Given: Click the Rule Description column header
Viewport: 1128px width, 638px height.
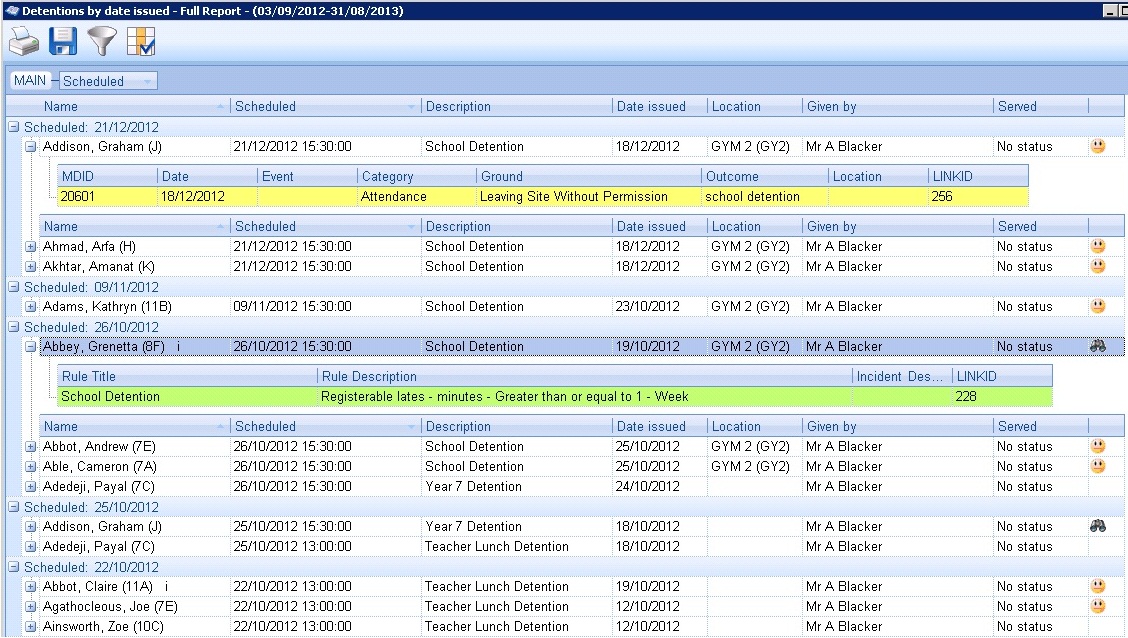Looking at the screenshot, I should click(584, 376).
